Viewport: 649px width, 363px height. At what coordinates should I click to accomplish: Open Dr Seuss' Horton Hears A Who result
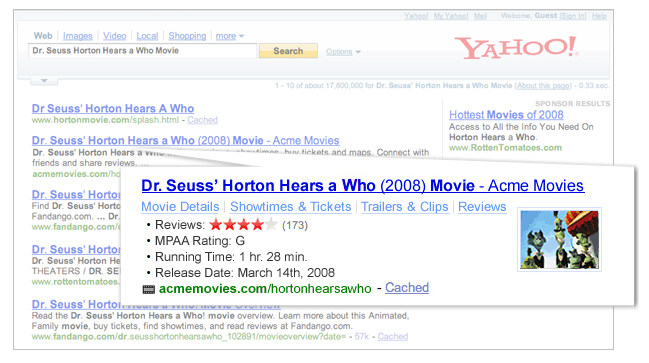[x=113, y=108]
